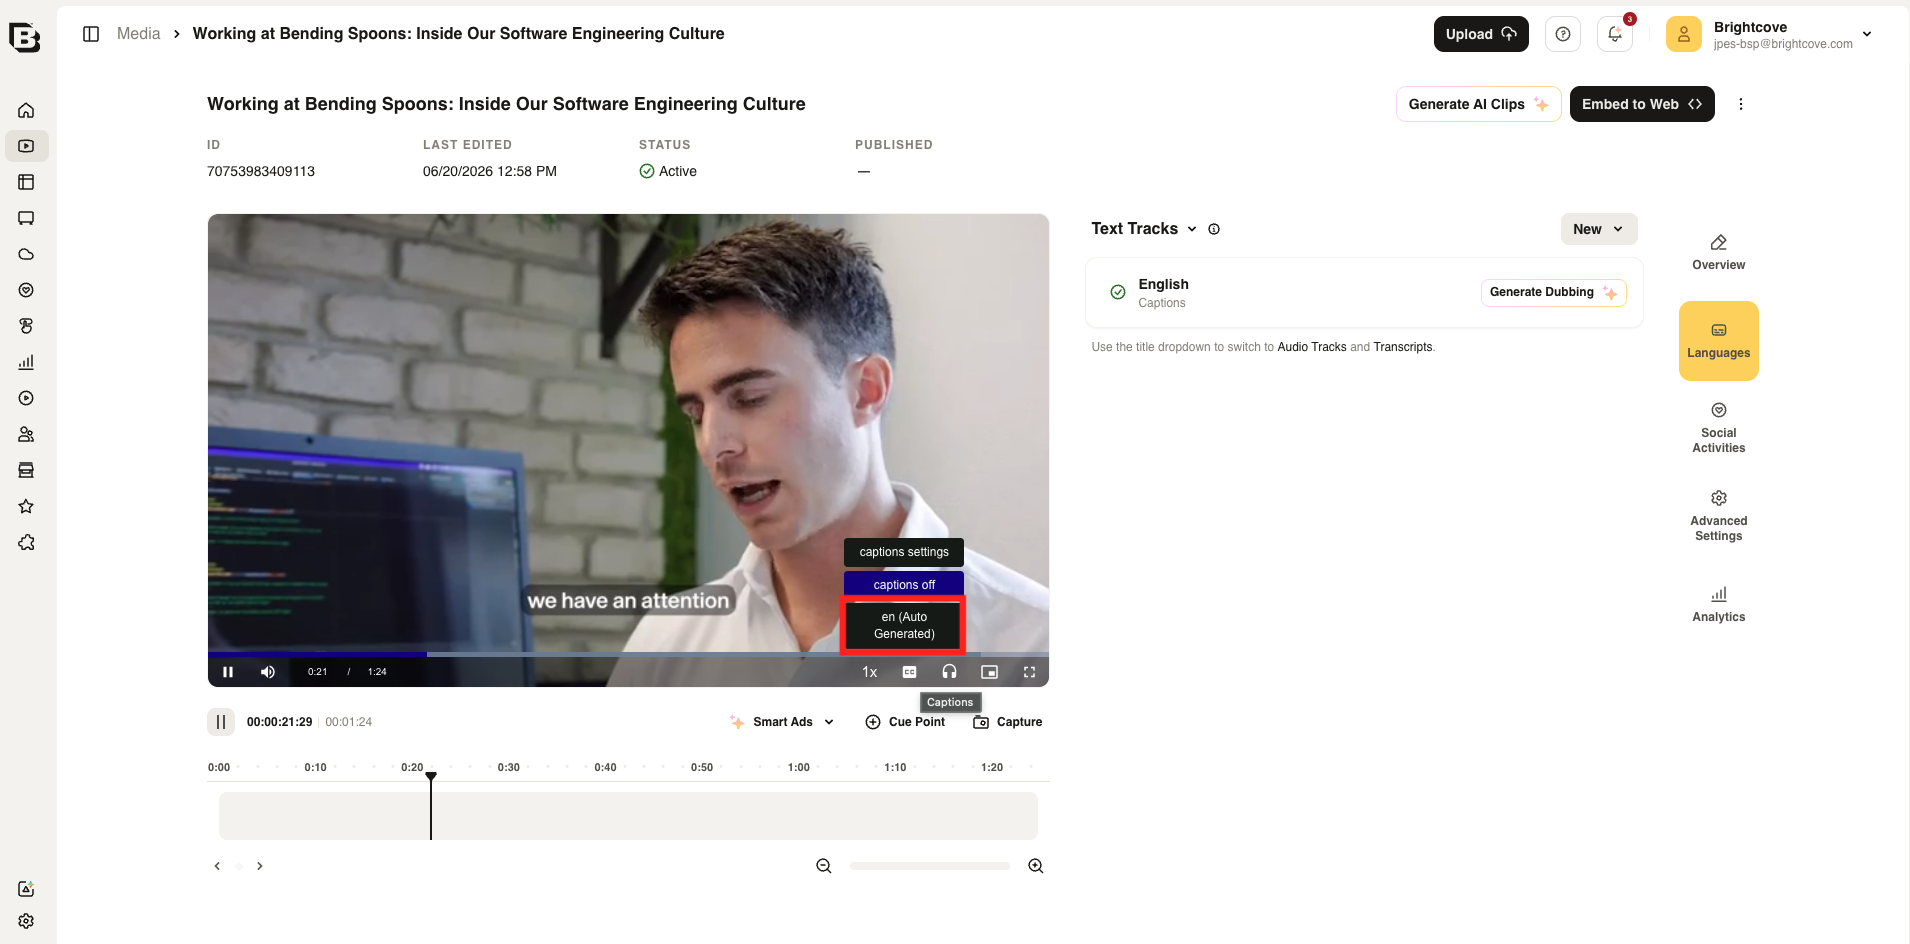Turn captions off in the captions menu
The height and width of the screenshot is (944, 1910).
pos(904,585)
